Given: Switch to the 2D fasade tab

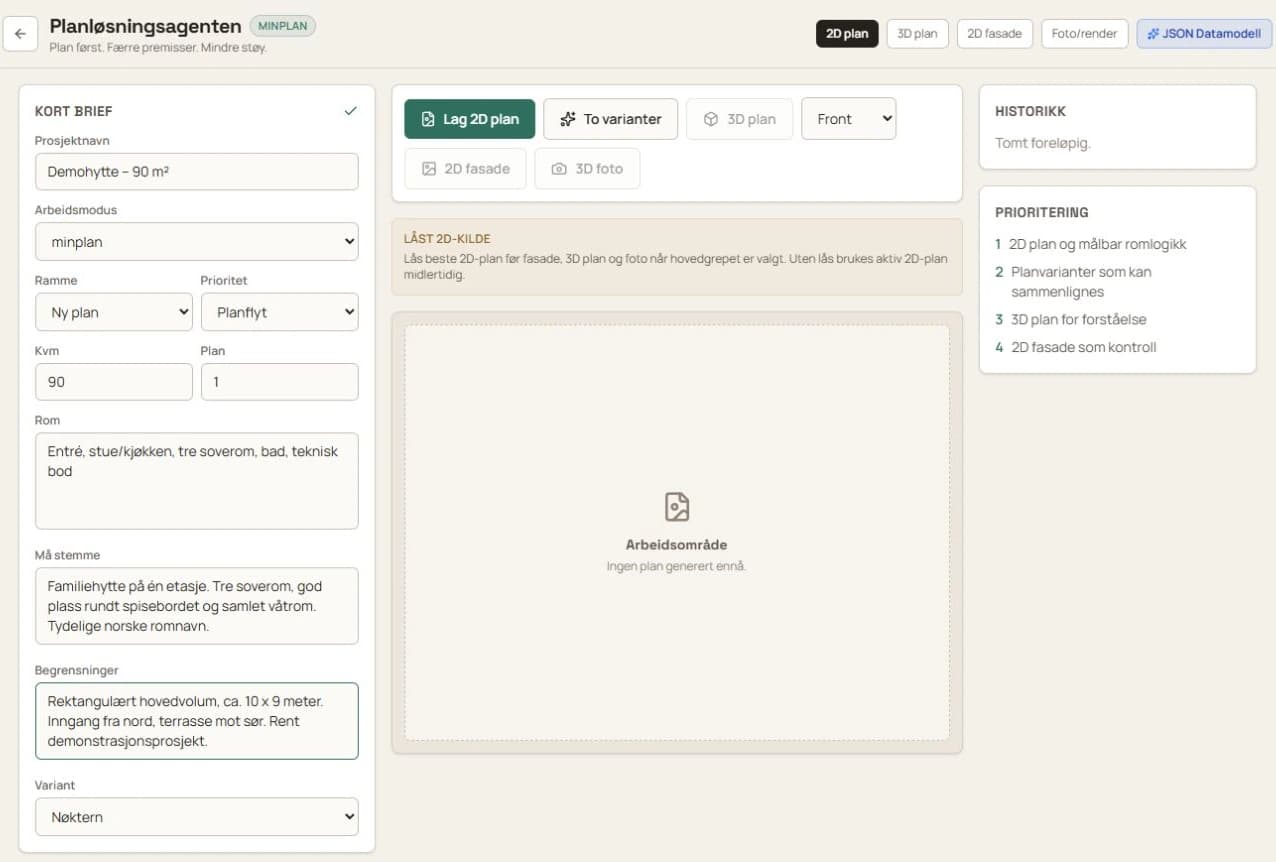Looking at the screenshot, I should coord(995,33).
